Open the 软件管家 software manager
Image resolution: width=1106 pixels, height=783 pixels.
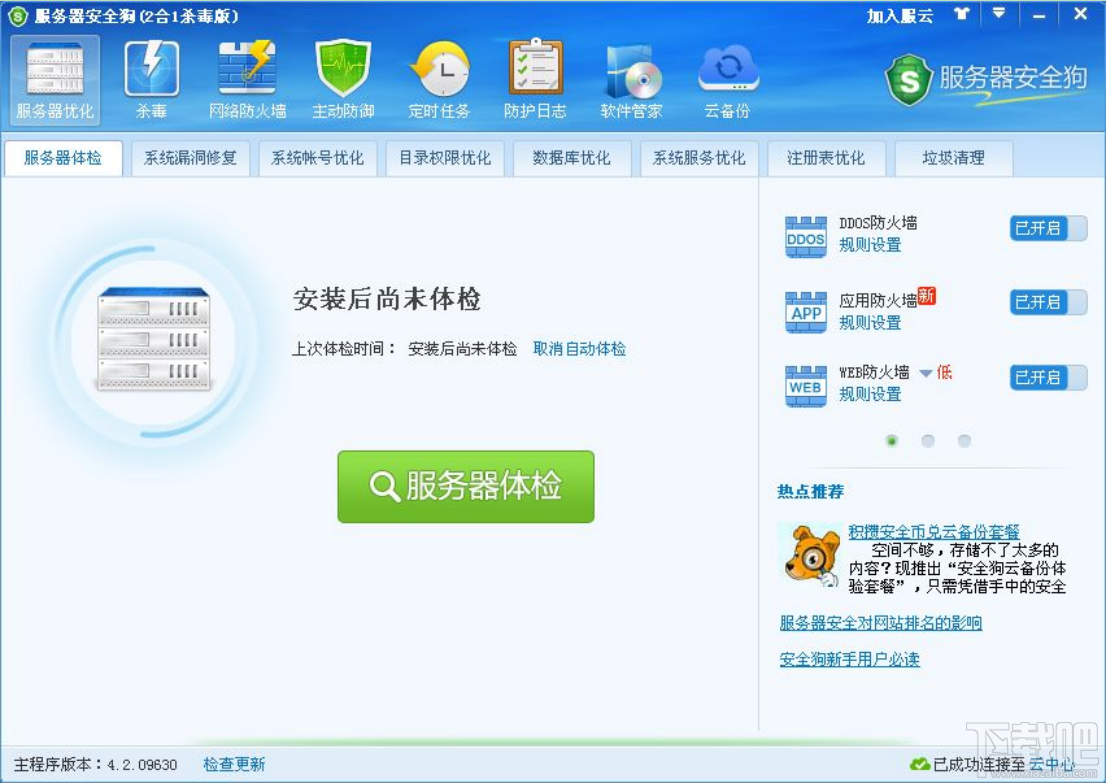[632, 75]
